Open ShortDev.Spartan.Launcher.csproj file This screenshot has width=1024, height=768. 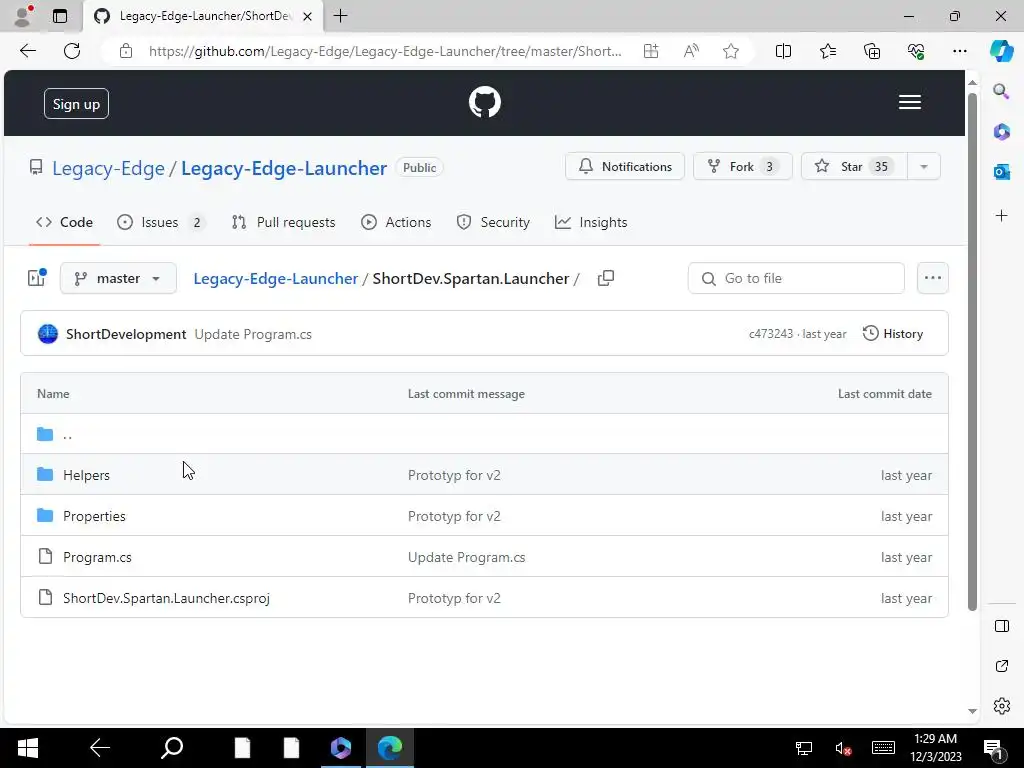[167, 598]
